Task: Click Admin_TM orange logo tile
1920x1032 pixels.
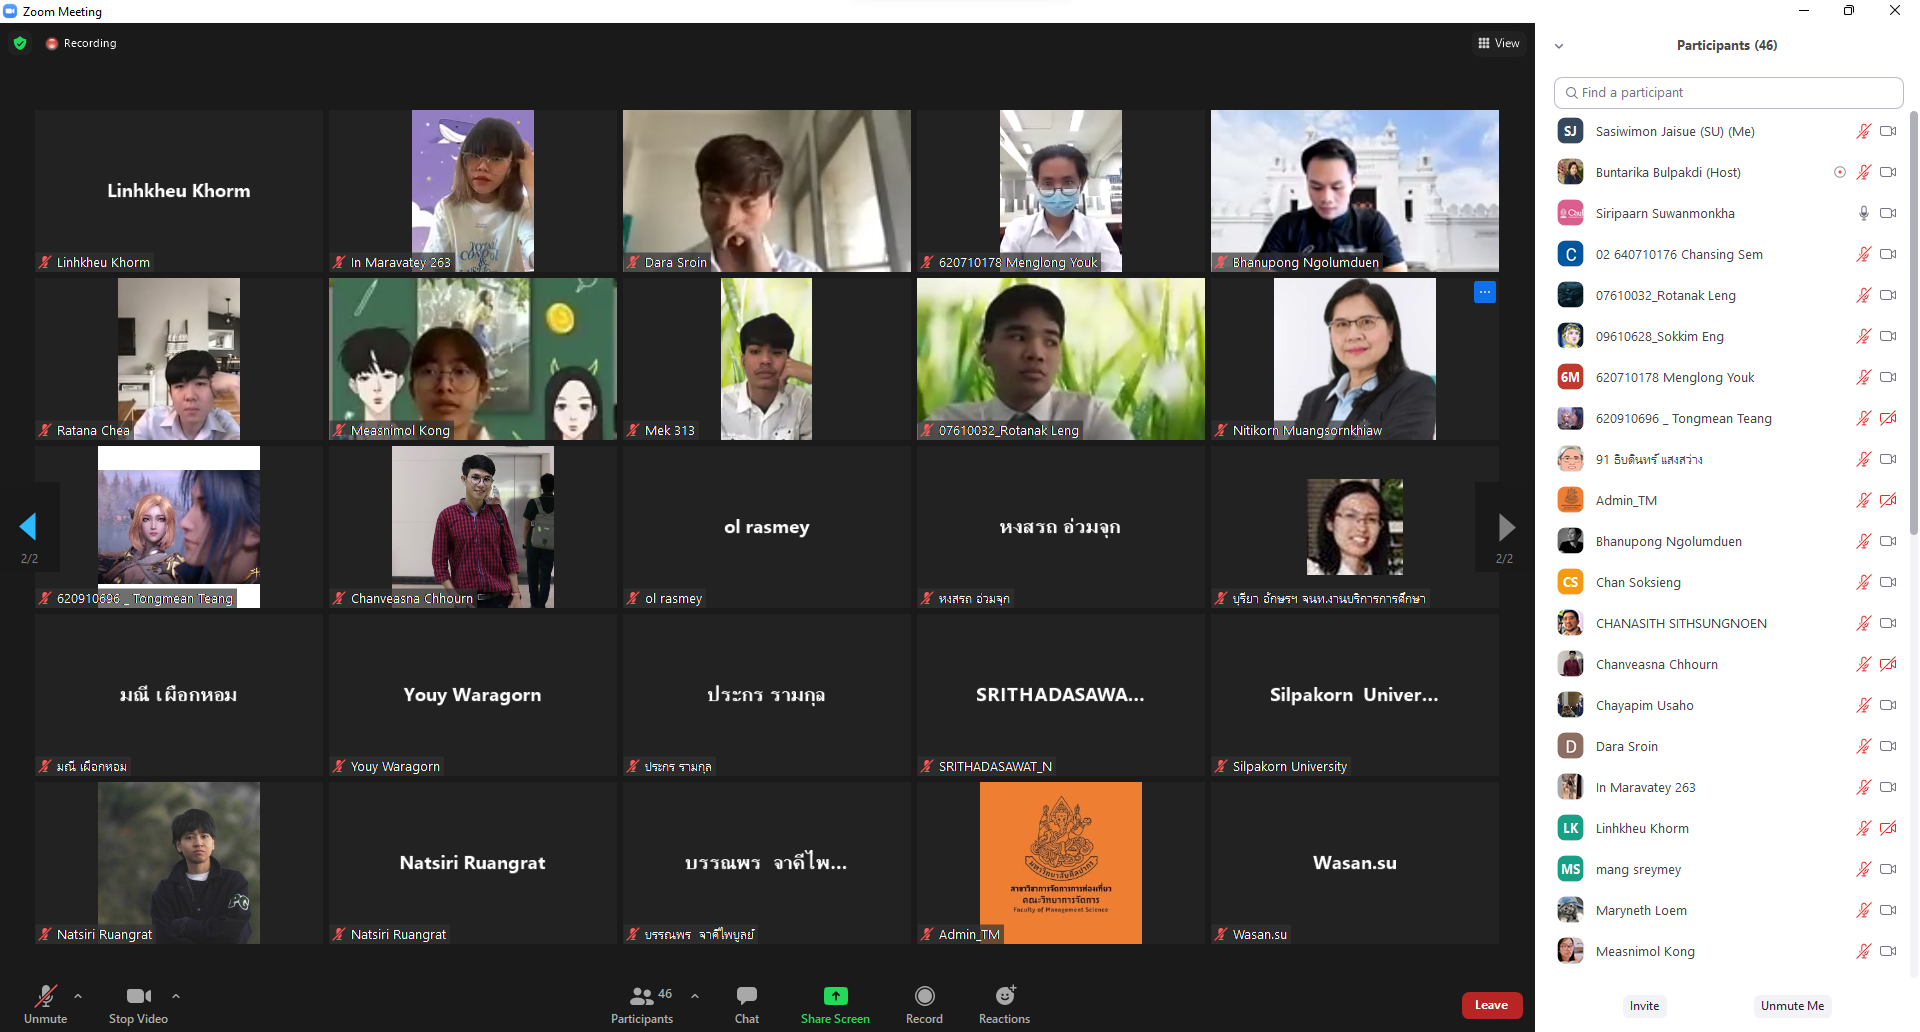Action: coord(1061,863)
